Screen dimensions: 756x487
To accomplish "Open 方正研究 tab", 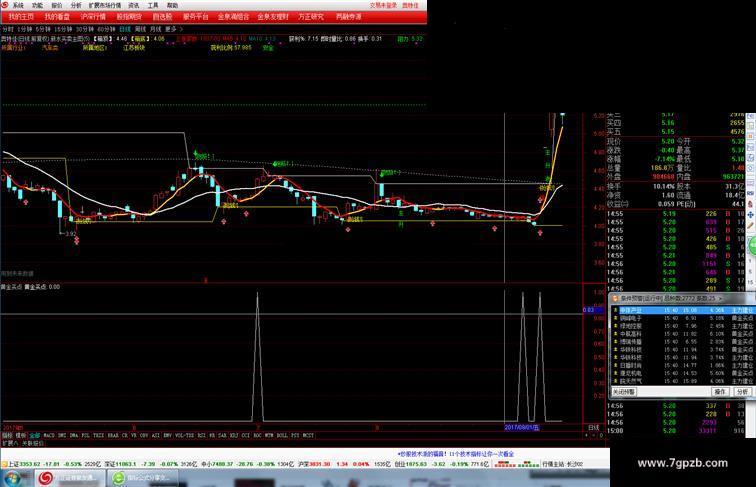I will (x=311, y=16).
